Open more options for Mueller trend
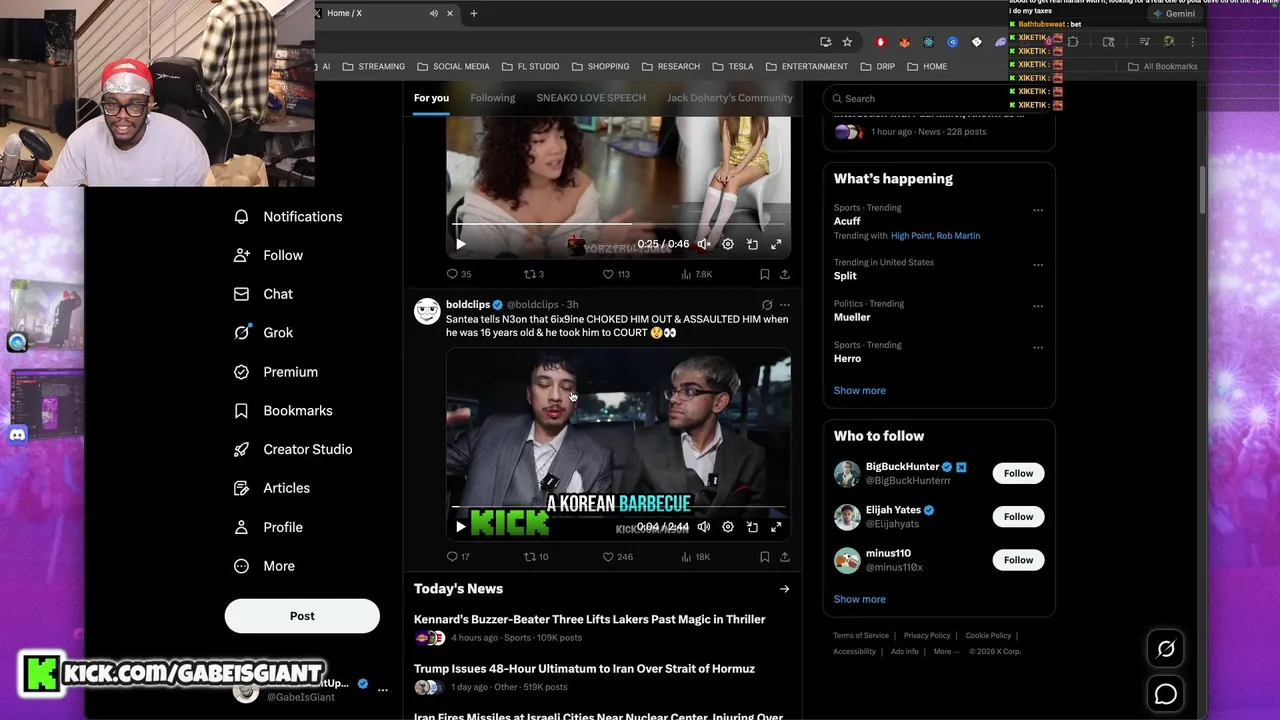Image resolution: width=1280 pixels, height=720 pixels. coord(1038,307)
